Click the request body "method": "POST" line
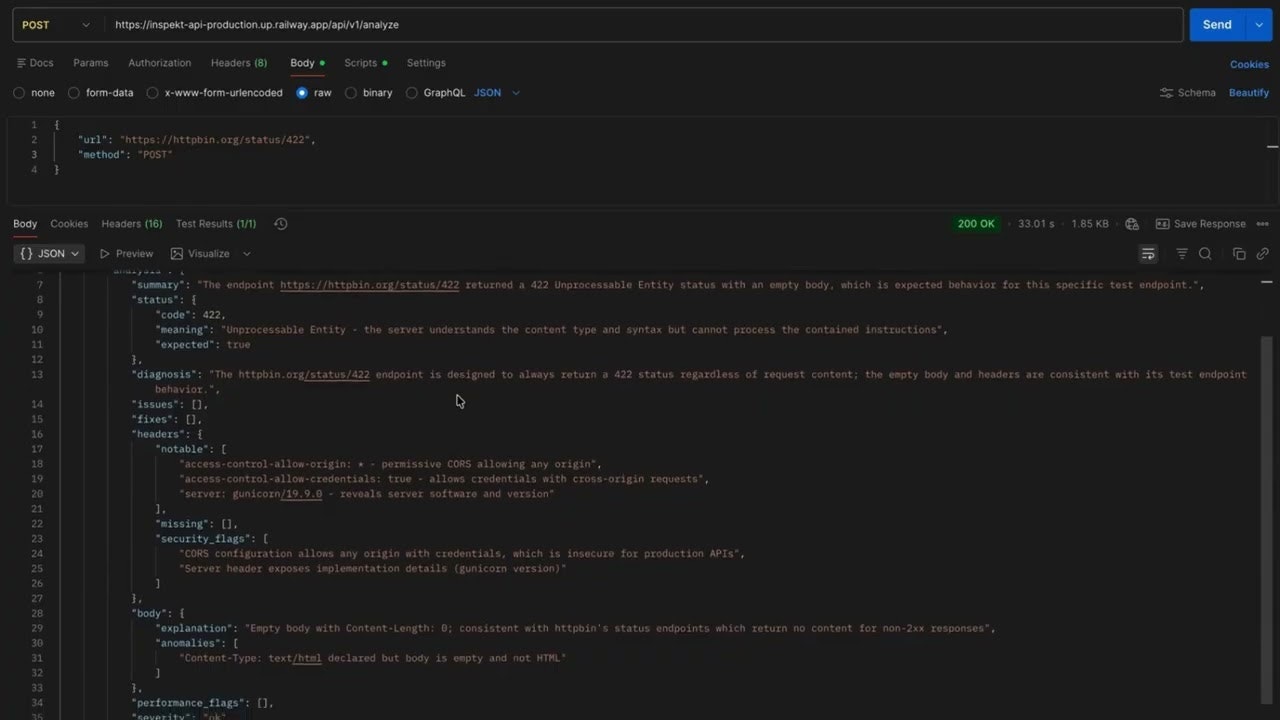This screenshot has width=1280, height=720. pos(125,155)
